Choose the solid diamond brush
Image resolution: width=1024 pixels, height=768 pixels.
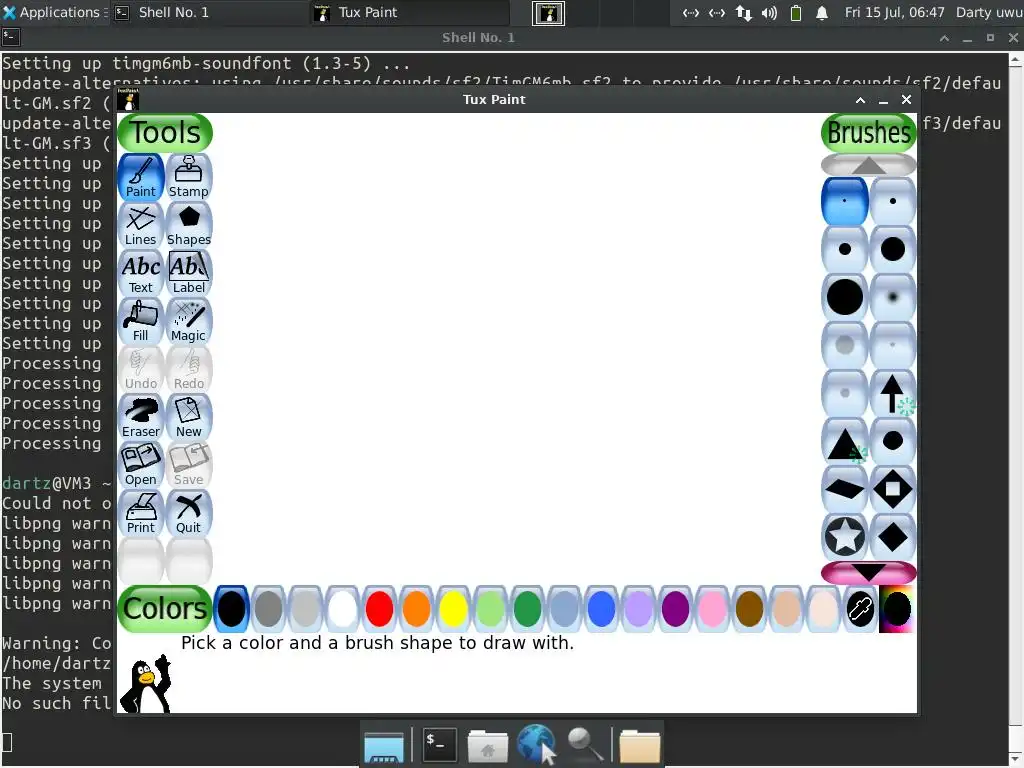893,537
